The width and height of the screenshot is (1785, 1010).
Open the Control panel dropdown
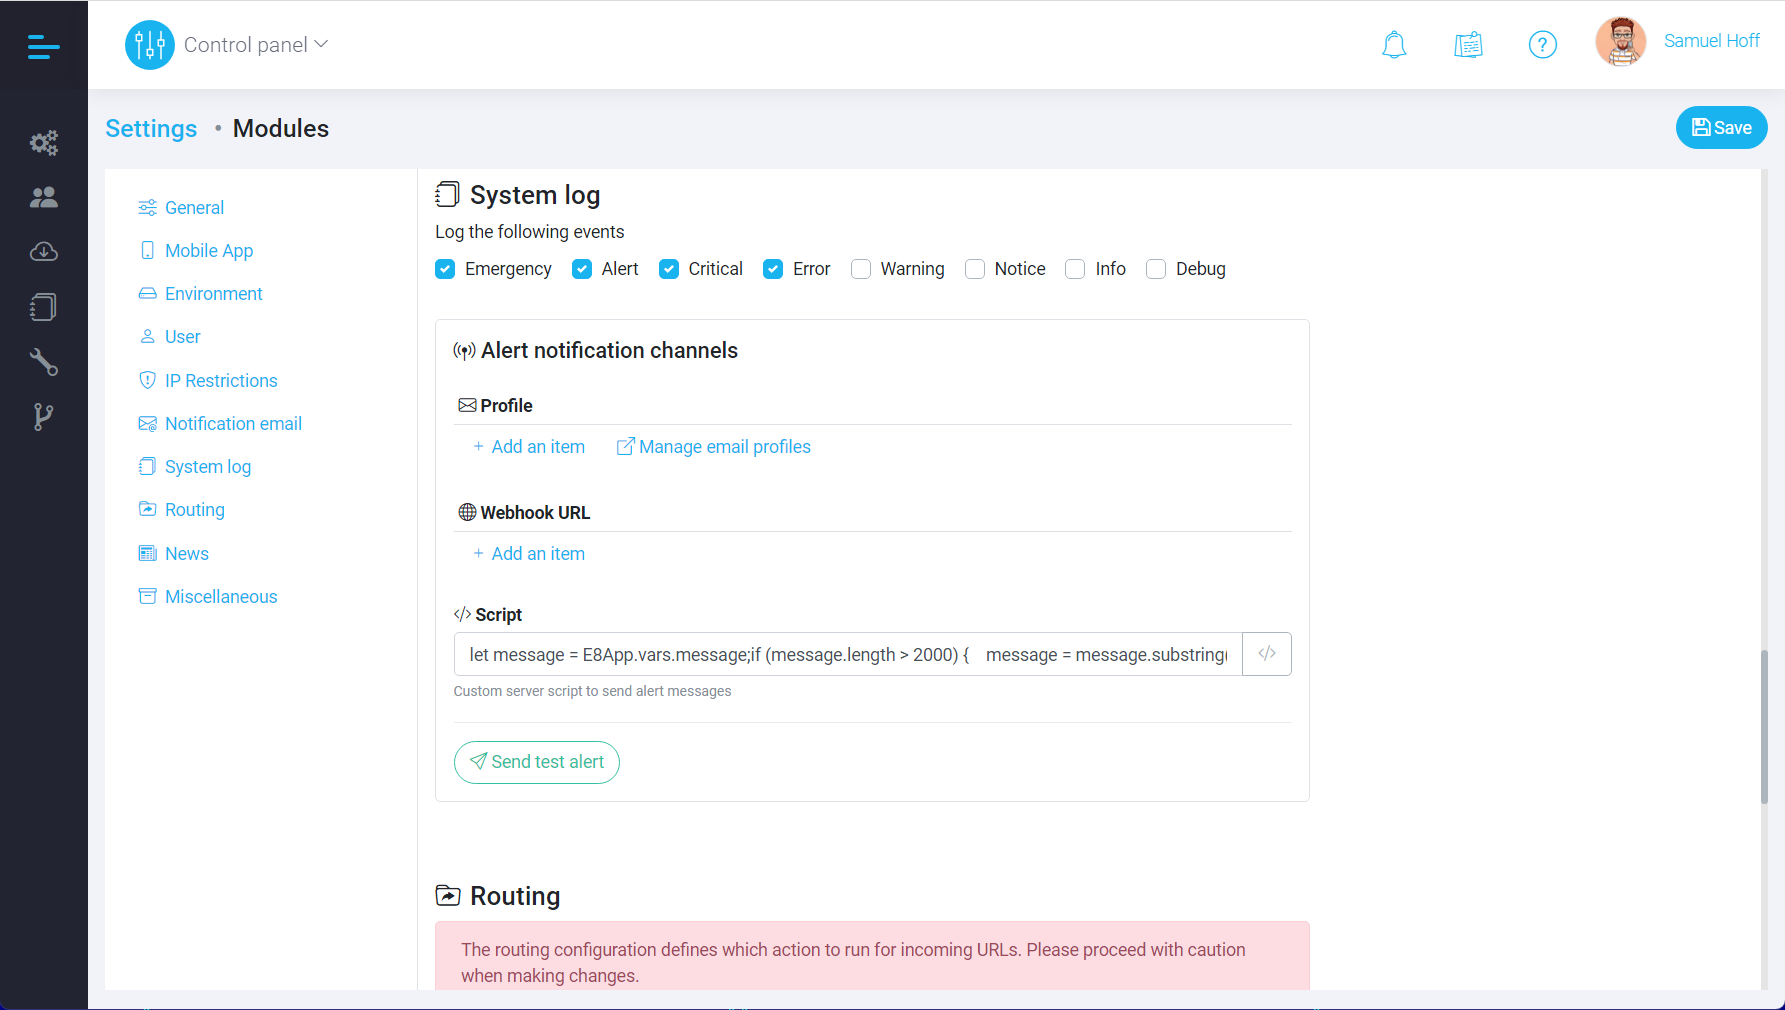pos(255,44)
